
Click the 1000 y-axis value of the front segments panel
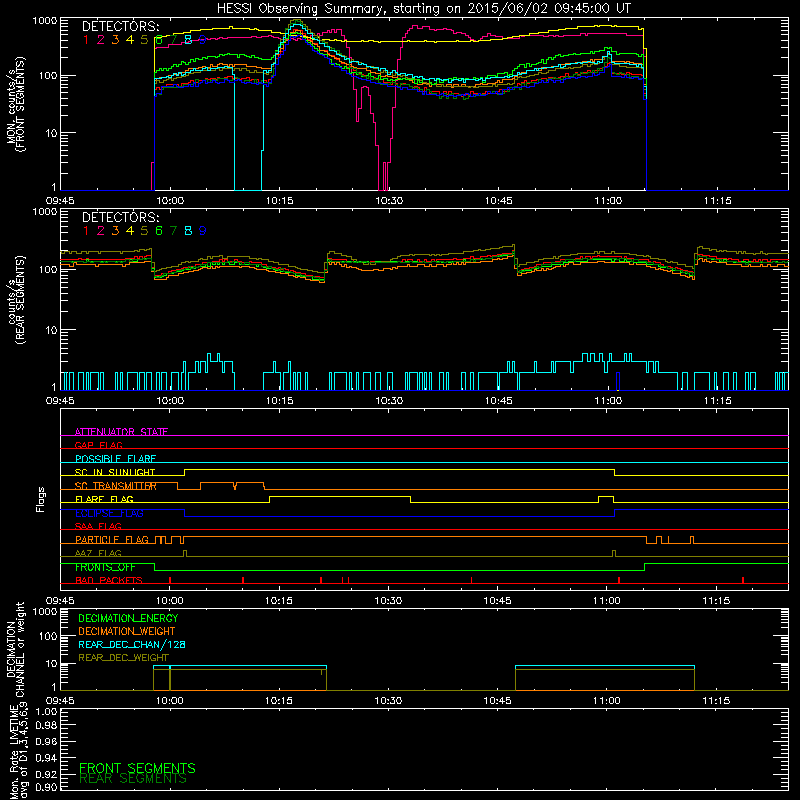[45, 21]
